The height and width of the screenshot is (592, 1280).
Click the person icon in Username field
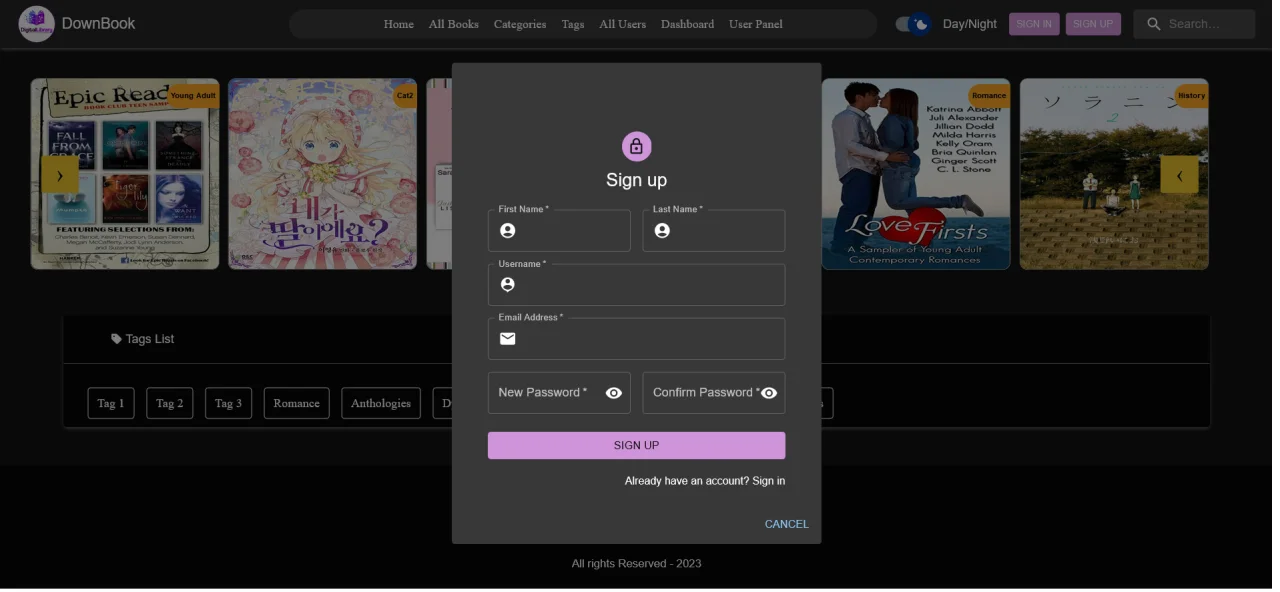point(508,285)
